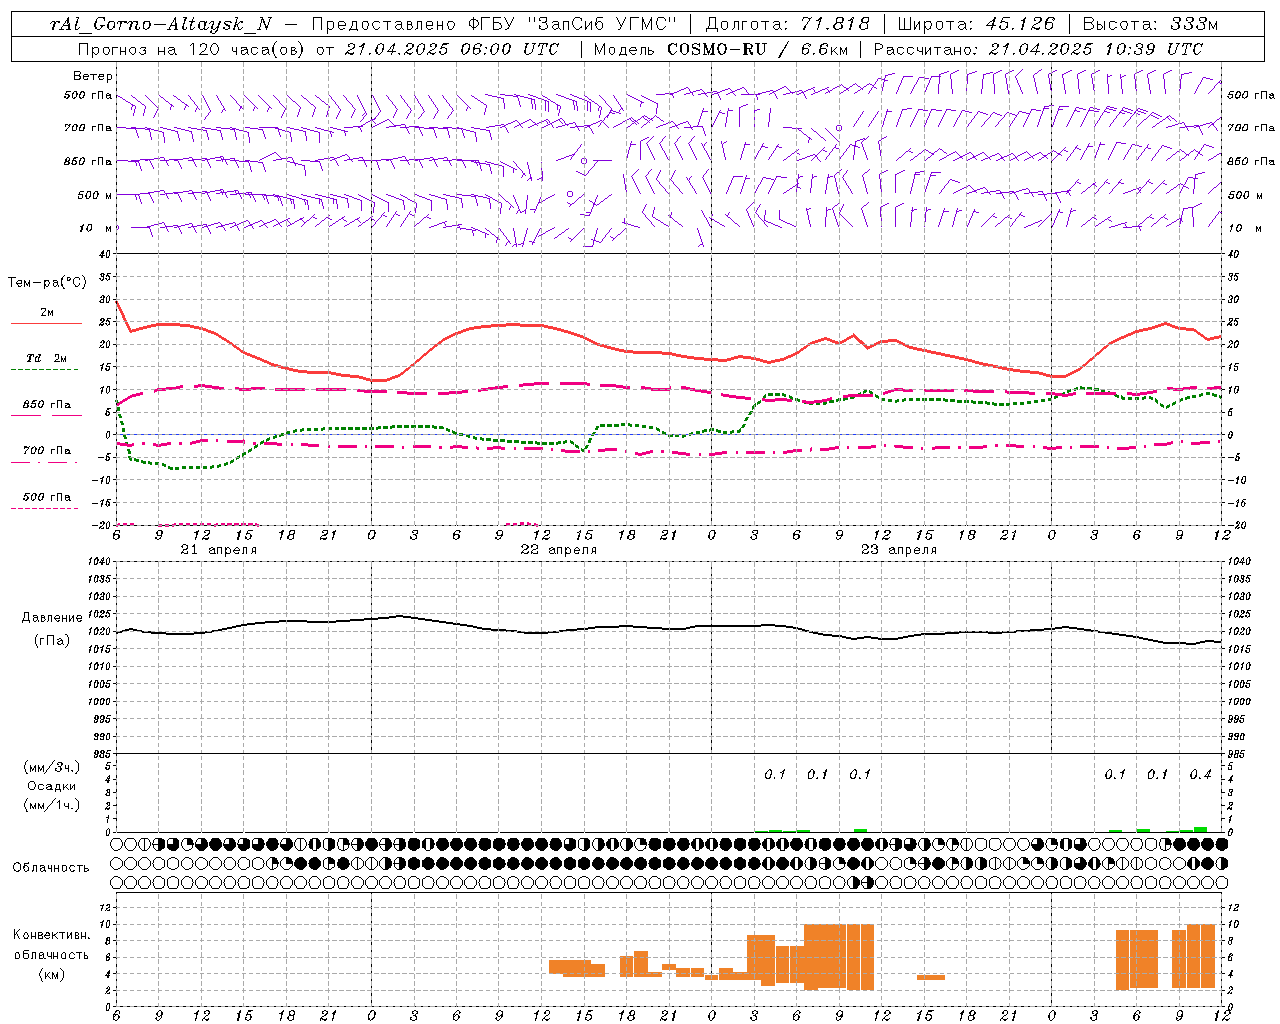This screenshot has width=1280, height=1024.
Task: Click the (гПа) unit under Давление
Action: pos(51,641)
